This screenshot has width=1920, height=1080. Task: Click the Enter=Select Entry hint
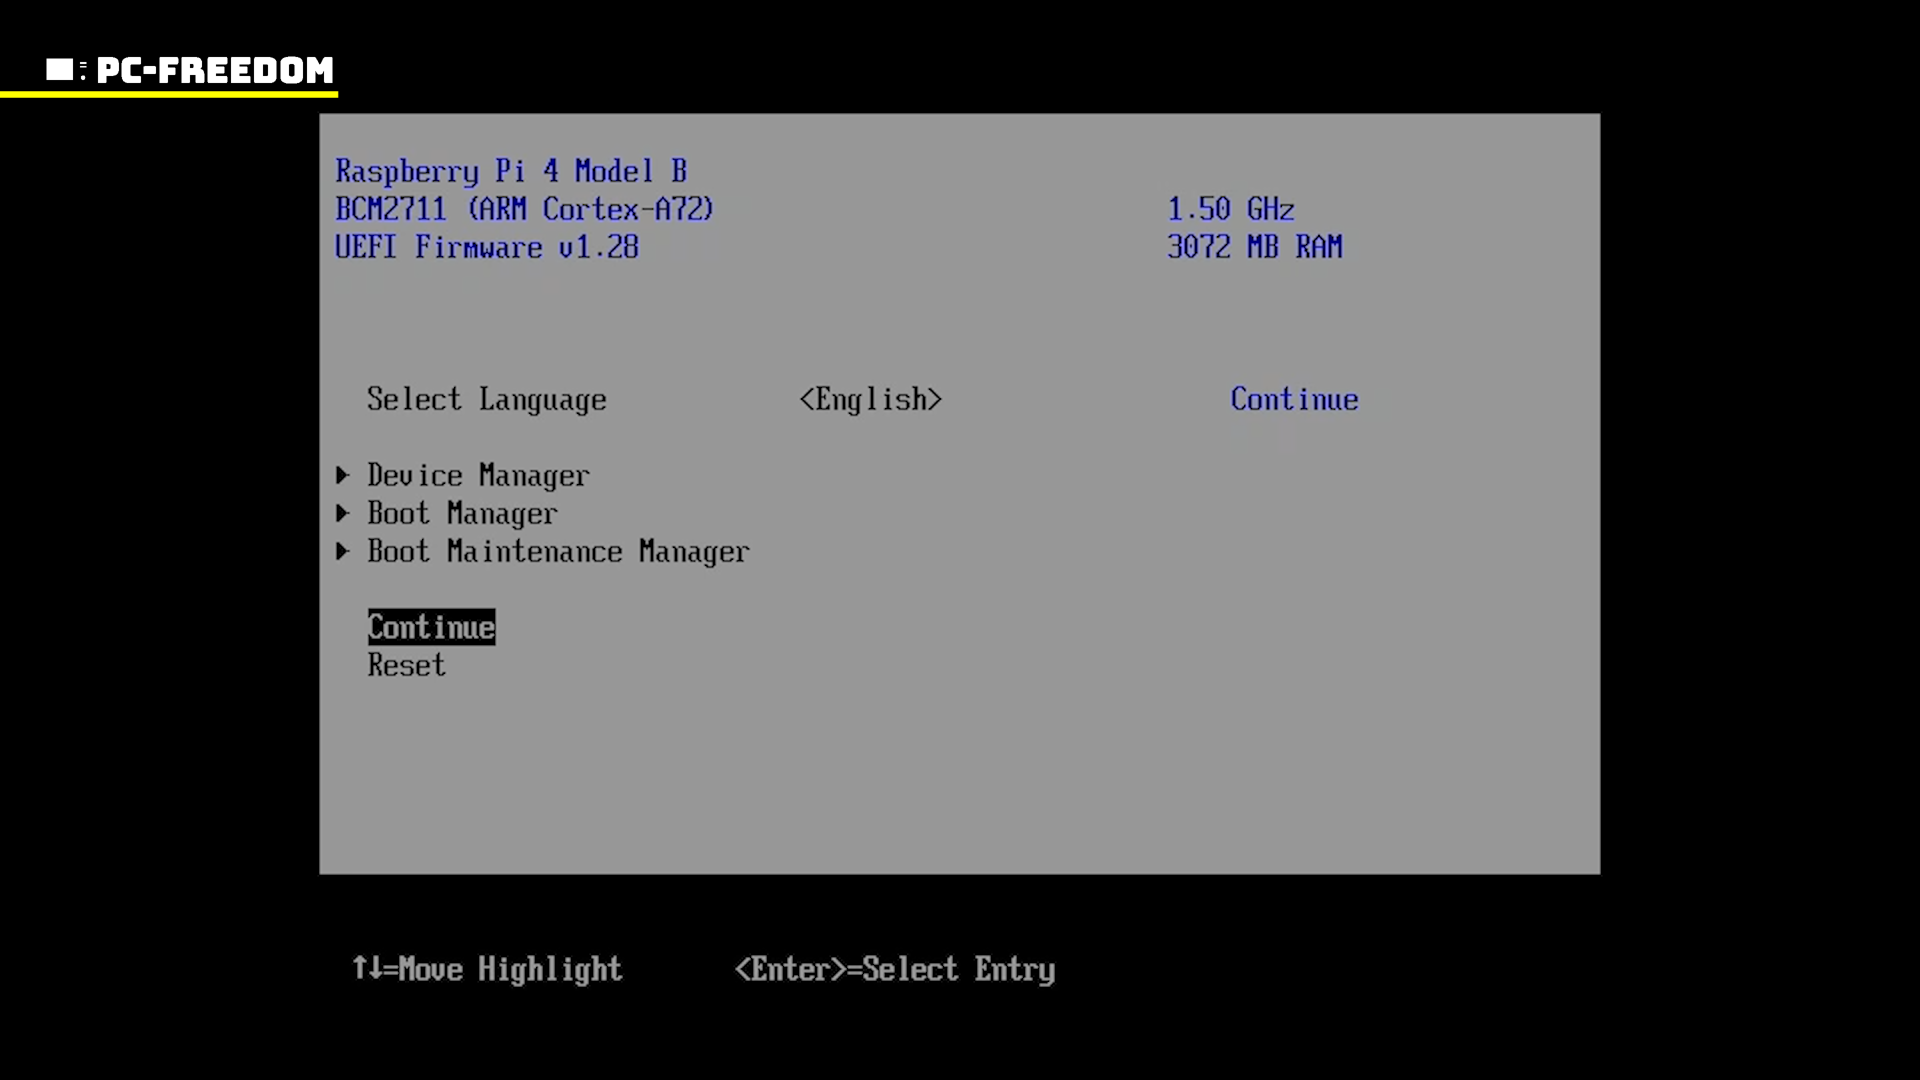point(895,969)
